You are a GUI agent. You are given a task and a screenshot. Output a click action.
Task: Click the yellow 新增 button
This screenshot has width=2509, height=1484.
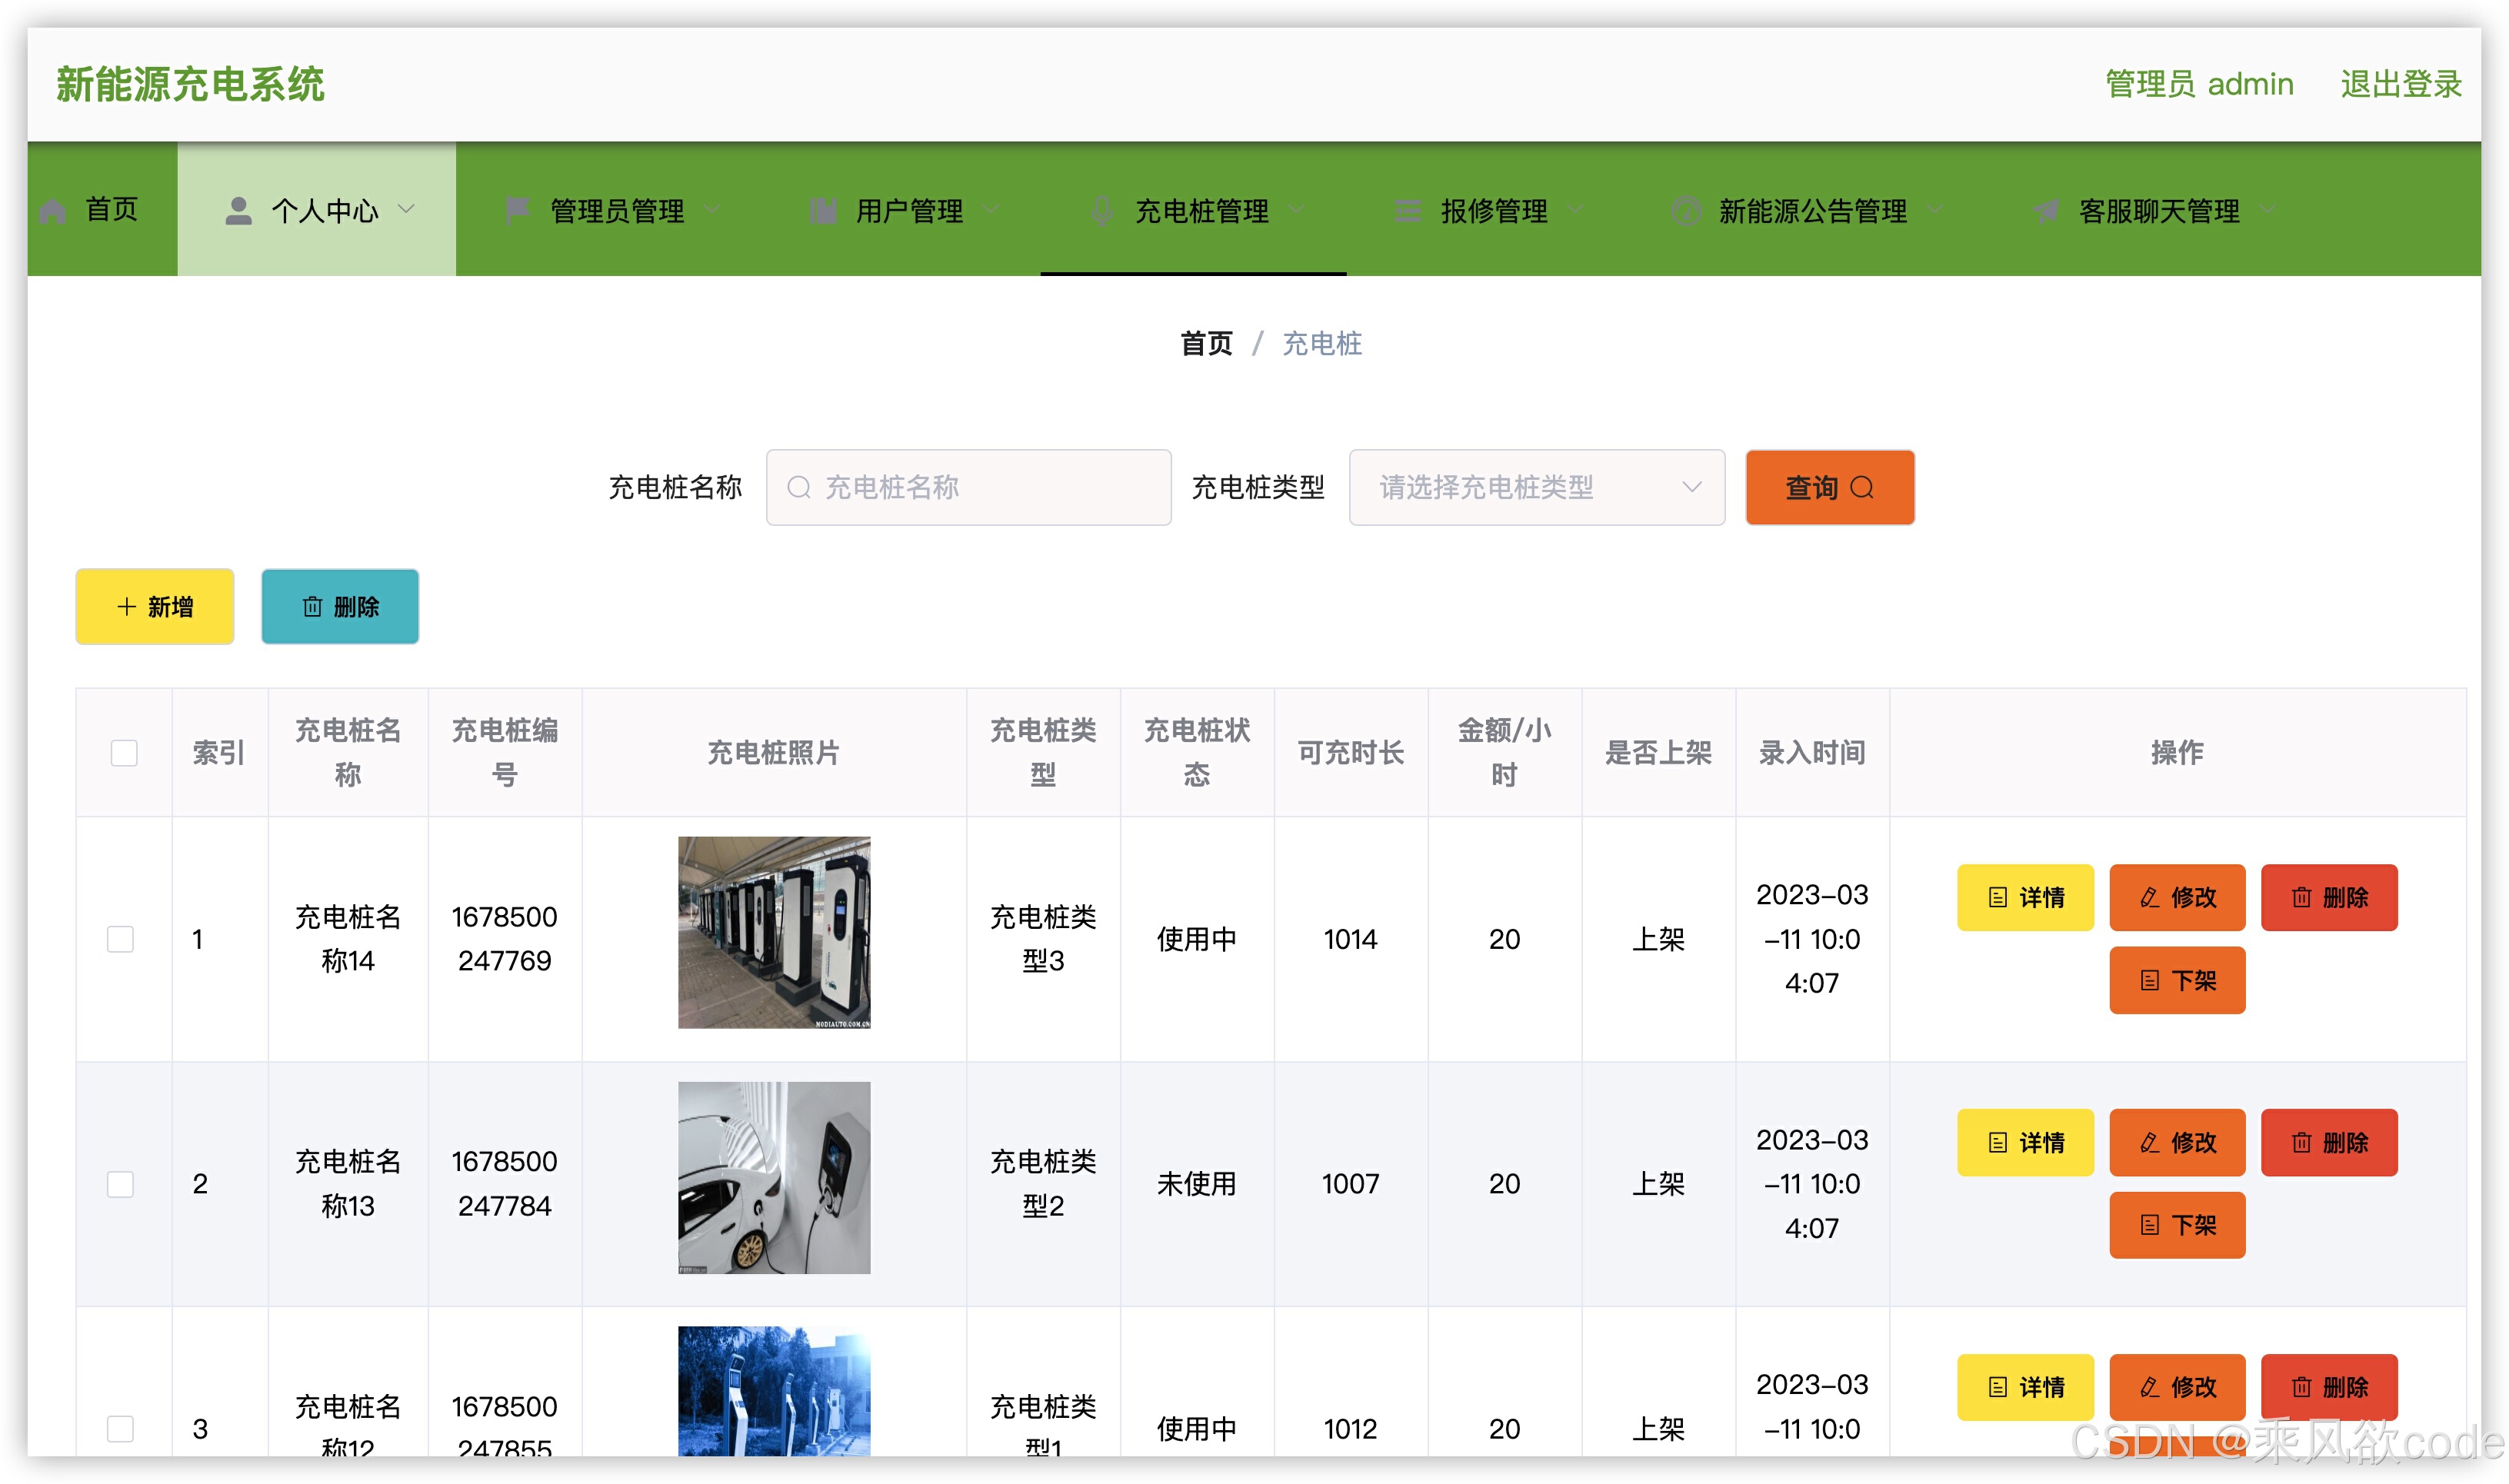155,607
